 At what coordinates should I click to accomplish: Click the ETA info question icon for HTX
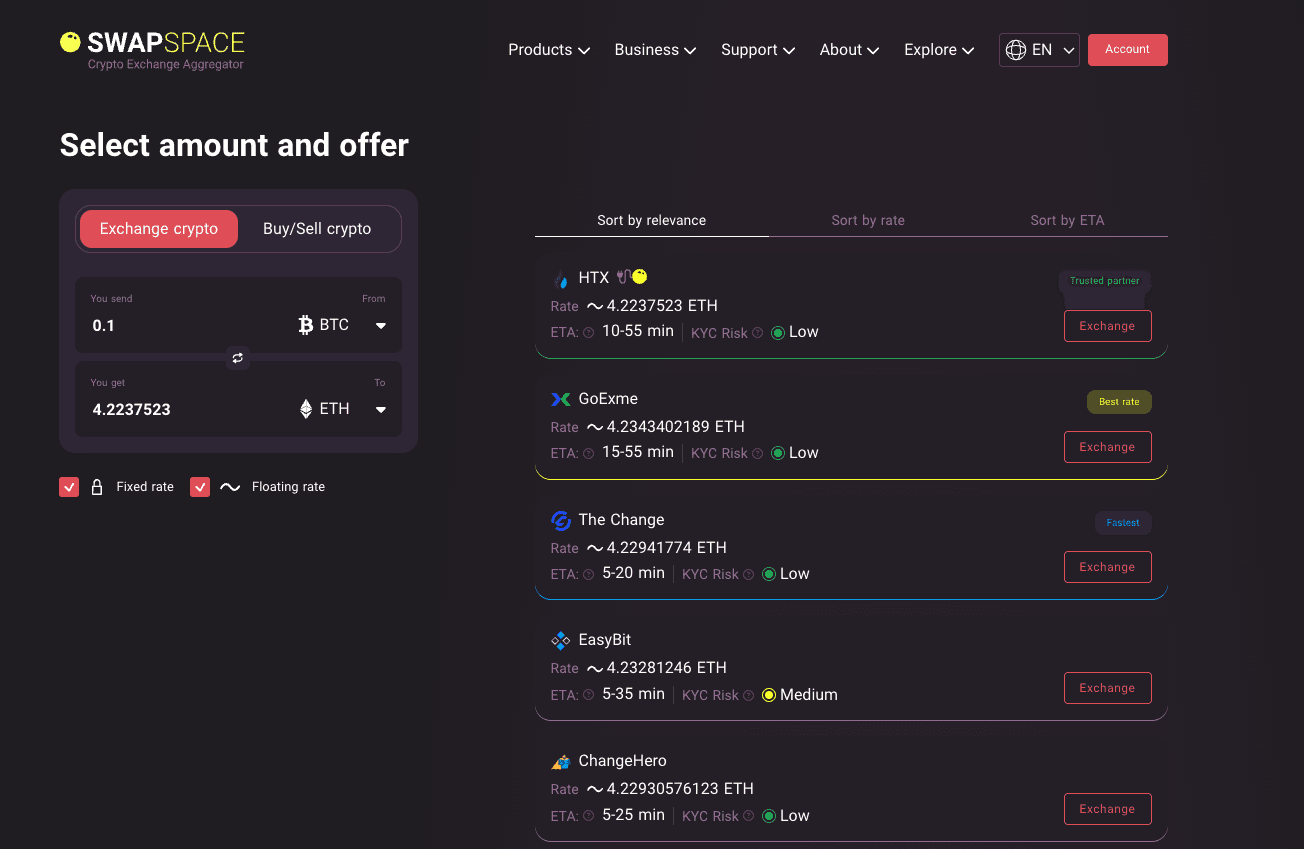[589, 333]
